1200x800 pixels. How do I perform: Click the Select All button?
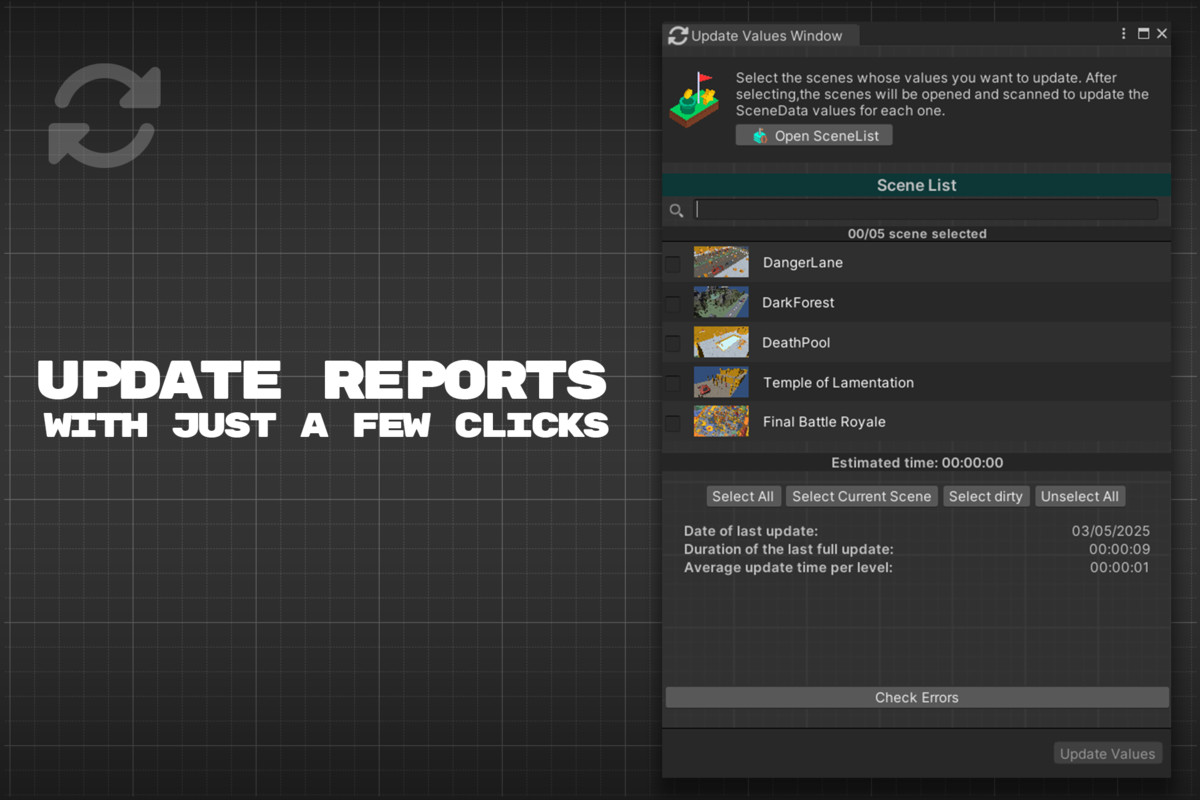(x=743, y=497)
